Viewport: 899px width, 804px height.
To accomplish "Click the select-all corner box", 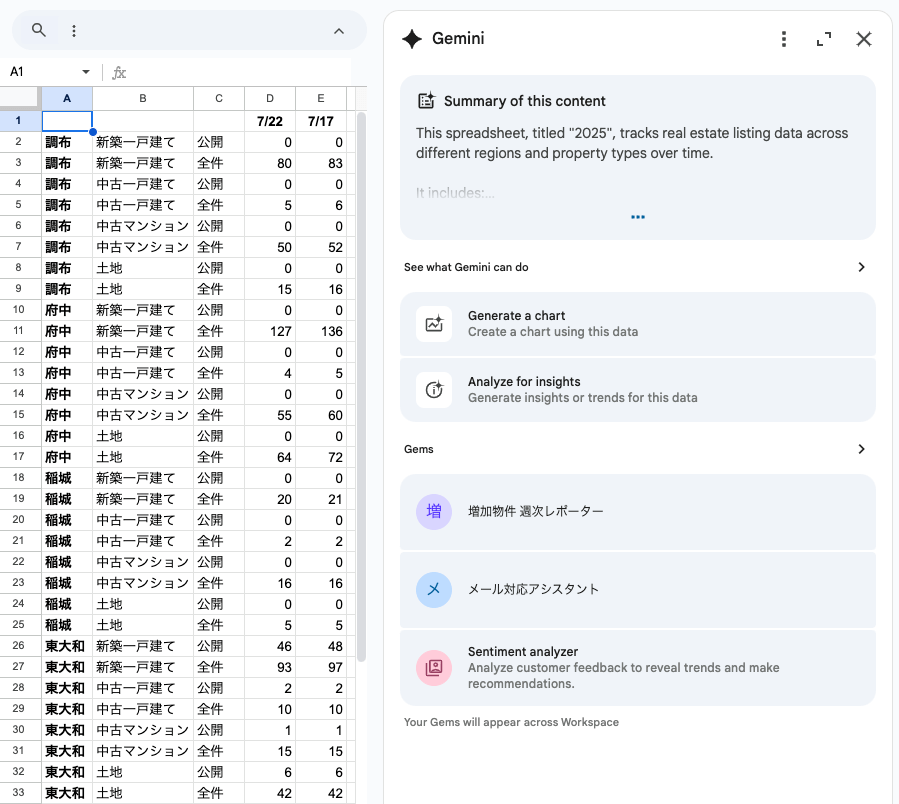I will click(x=21, y=99).
